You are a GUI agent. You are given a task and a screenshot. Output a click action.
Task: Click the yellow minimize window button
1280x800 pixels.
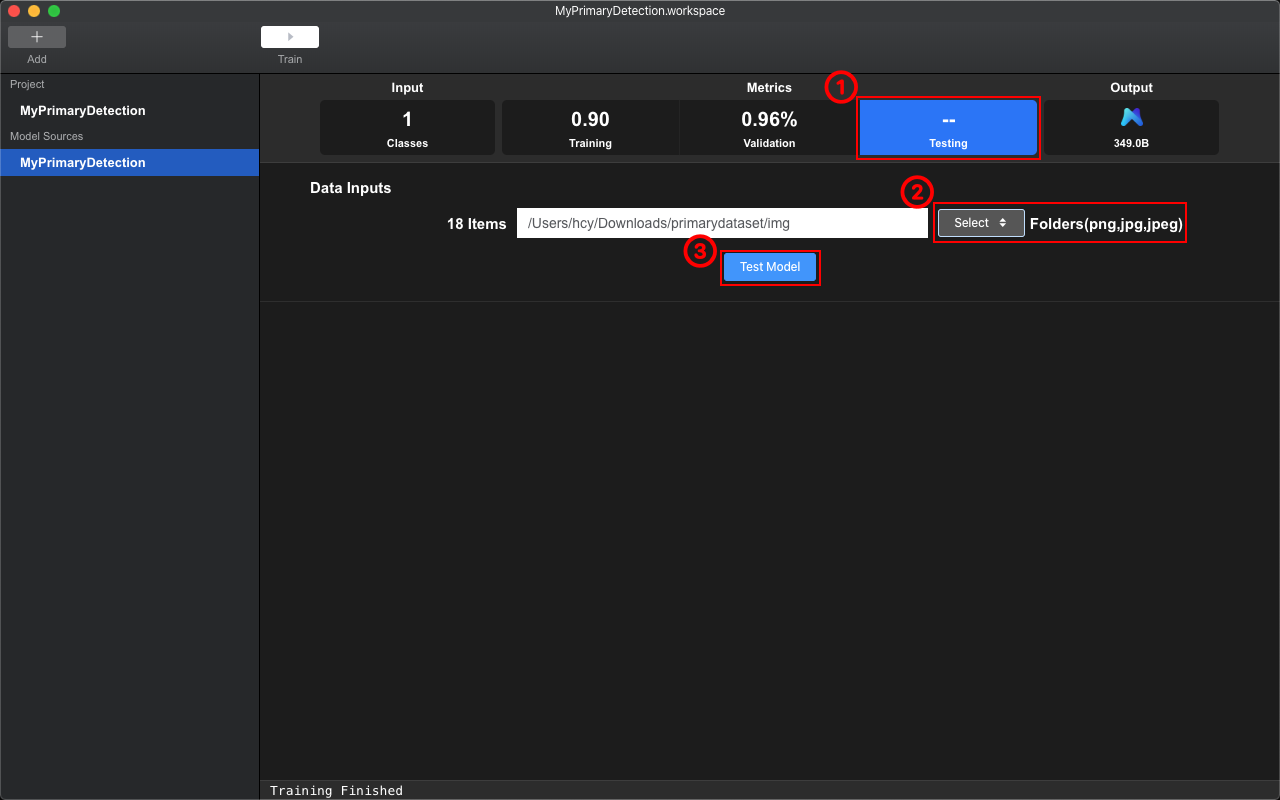coord(34,11)
